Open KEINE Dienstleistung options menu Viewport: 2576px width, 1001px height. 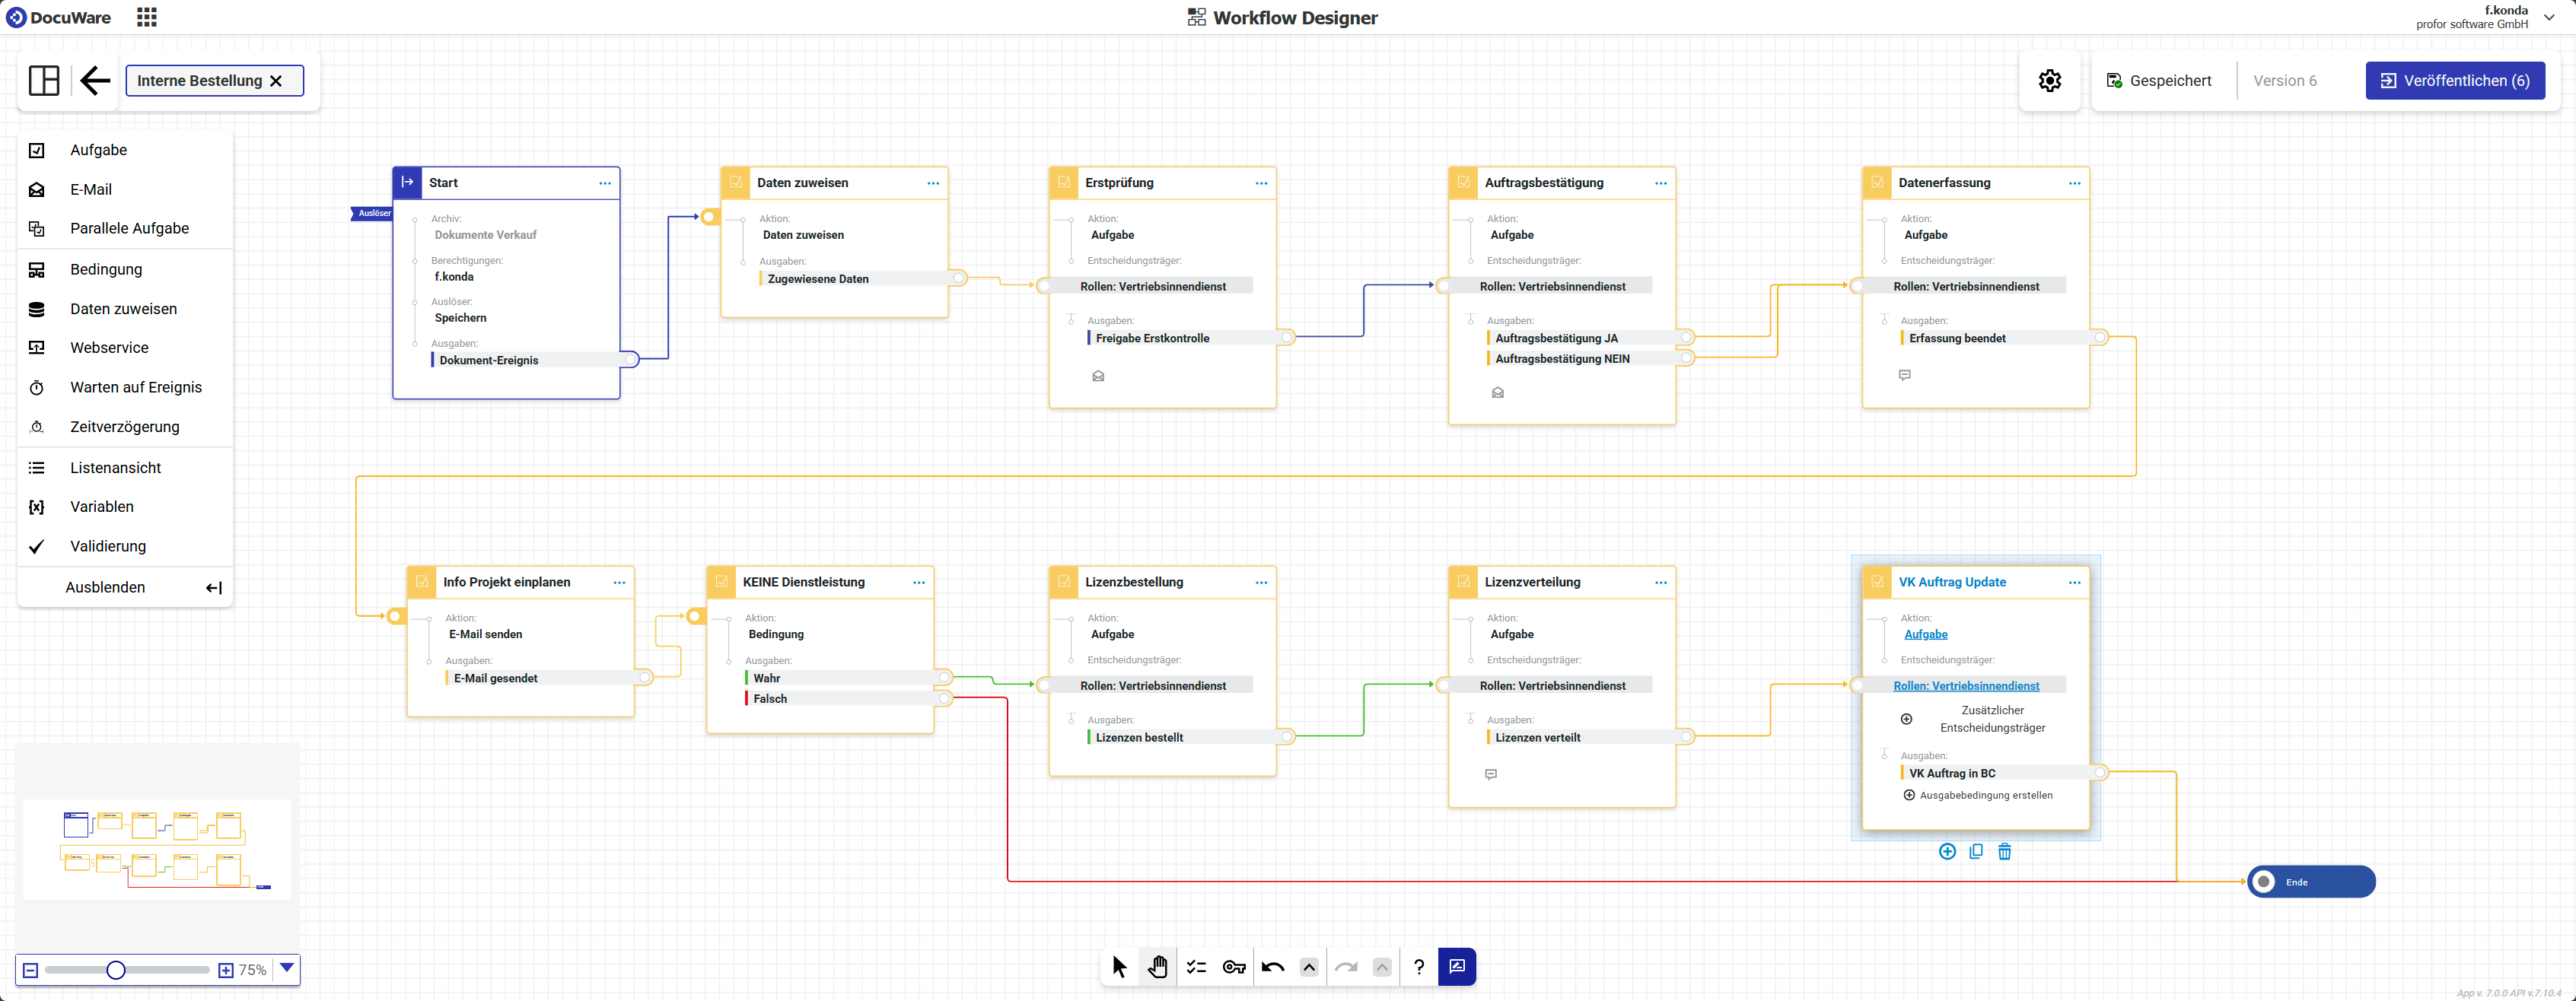coord(919,582)
